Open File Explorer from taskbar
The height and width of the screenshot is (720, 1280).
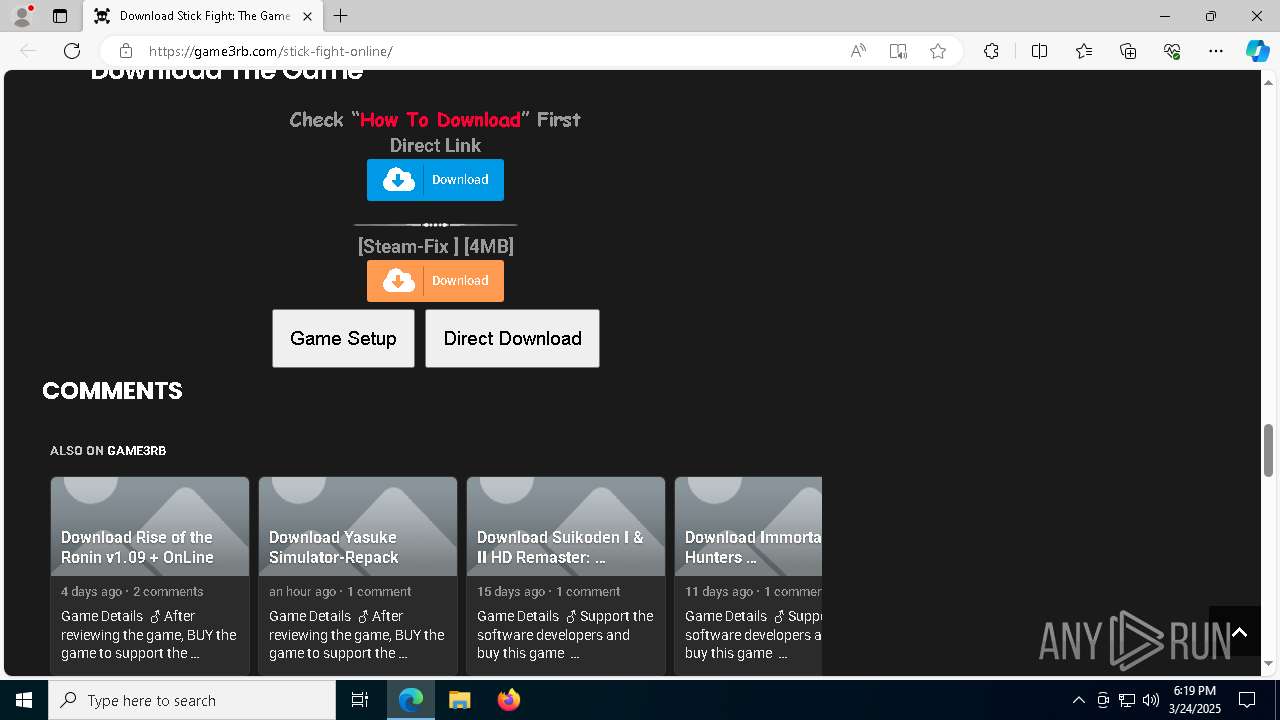point(459,700)
